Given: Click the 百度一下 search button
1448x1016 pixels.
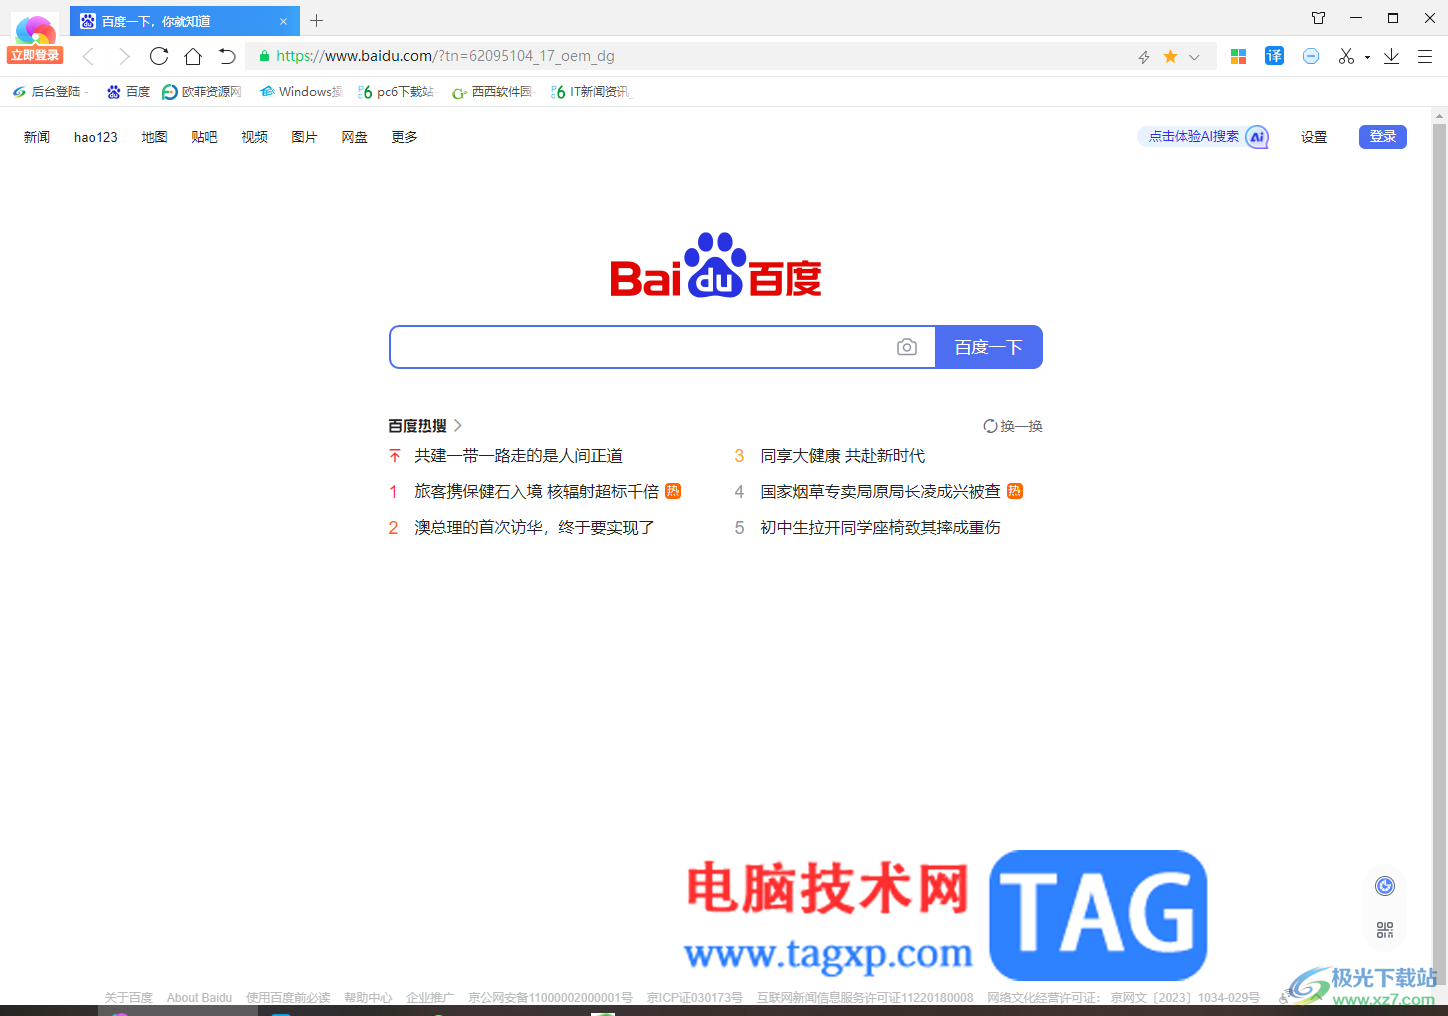Looking at the screenshot, I should coord(989,347).
